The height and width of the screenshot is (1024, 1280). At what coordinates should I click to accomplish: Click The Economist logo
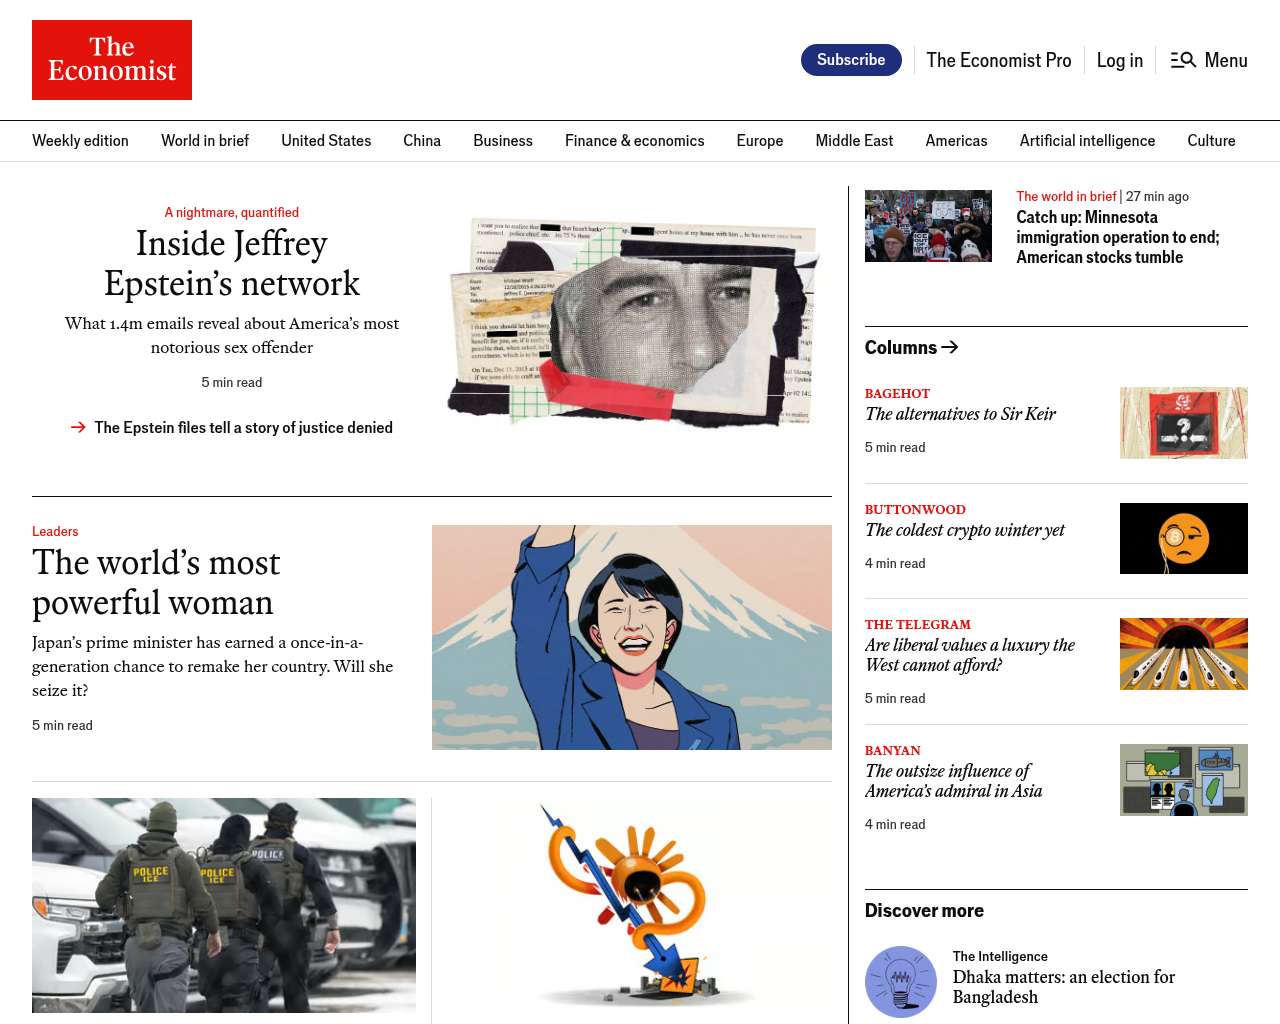coord(112,60)
